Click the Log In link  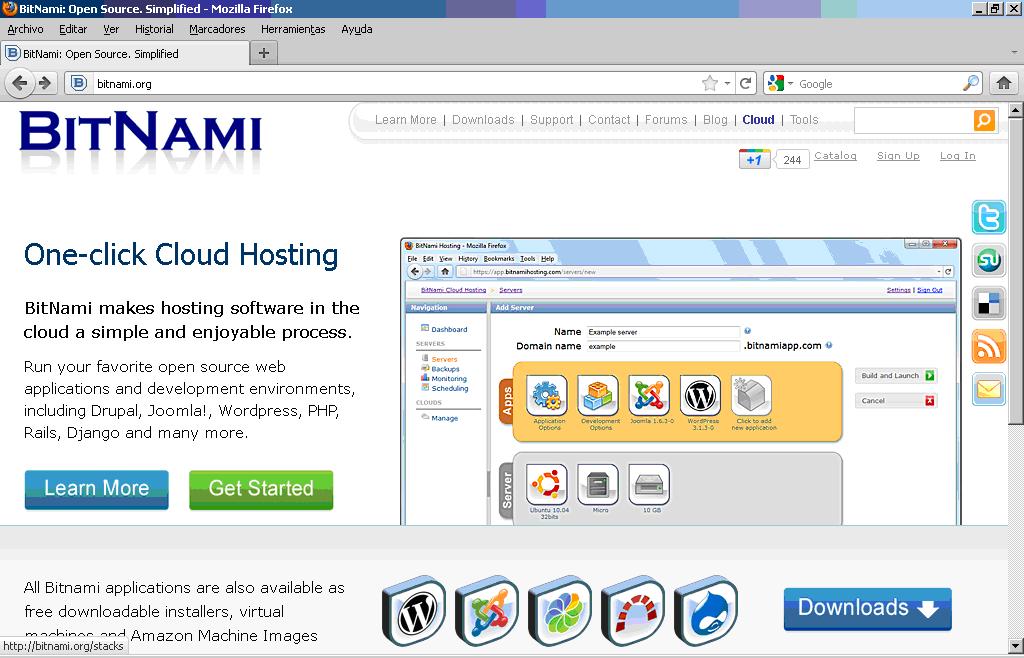pyautogui.click(x=957, y=156)
